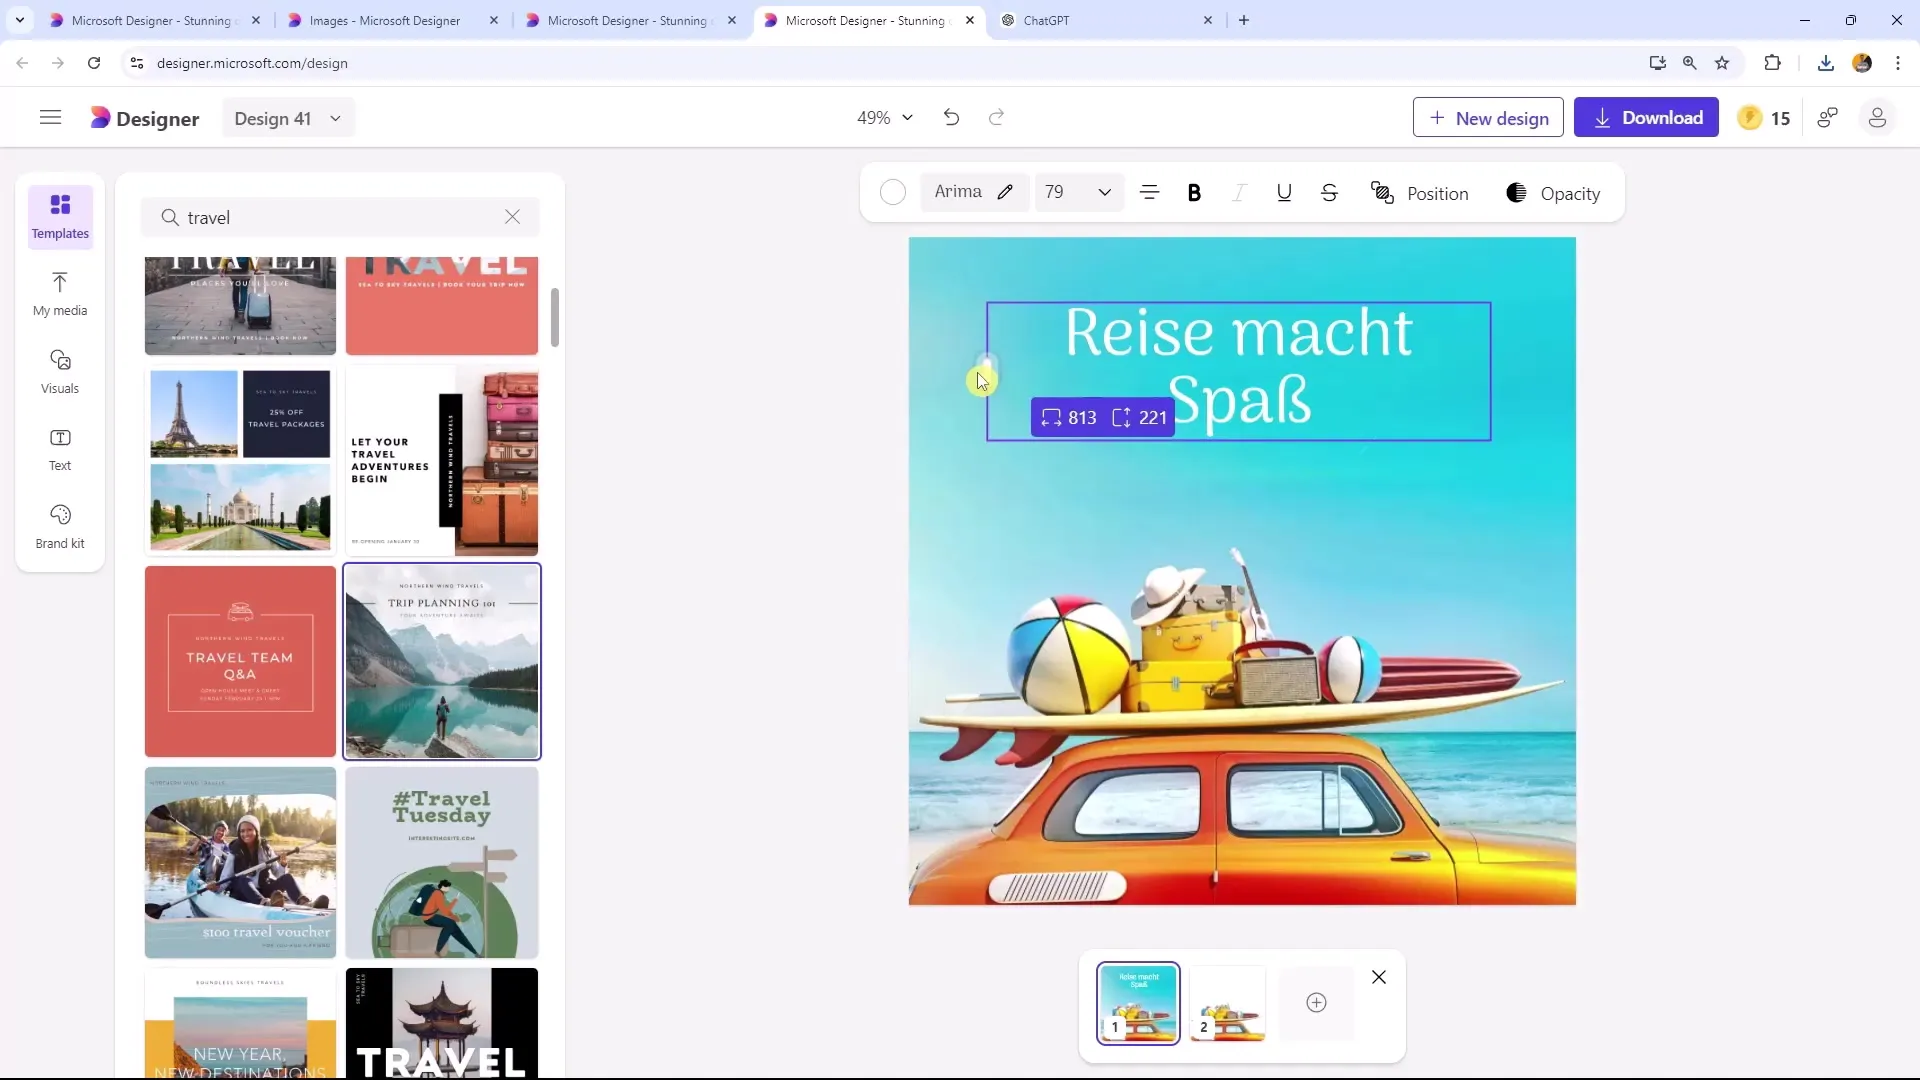Select the Underline text icon
Image resolution: width=1920 pixels, height=1080 pixels.
coord(1284,194)
